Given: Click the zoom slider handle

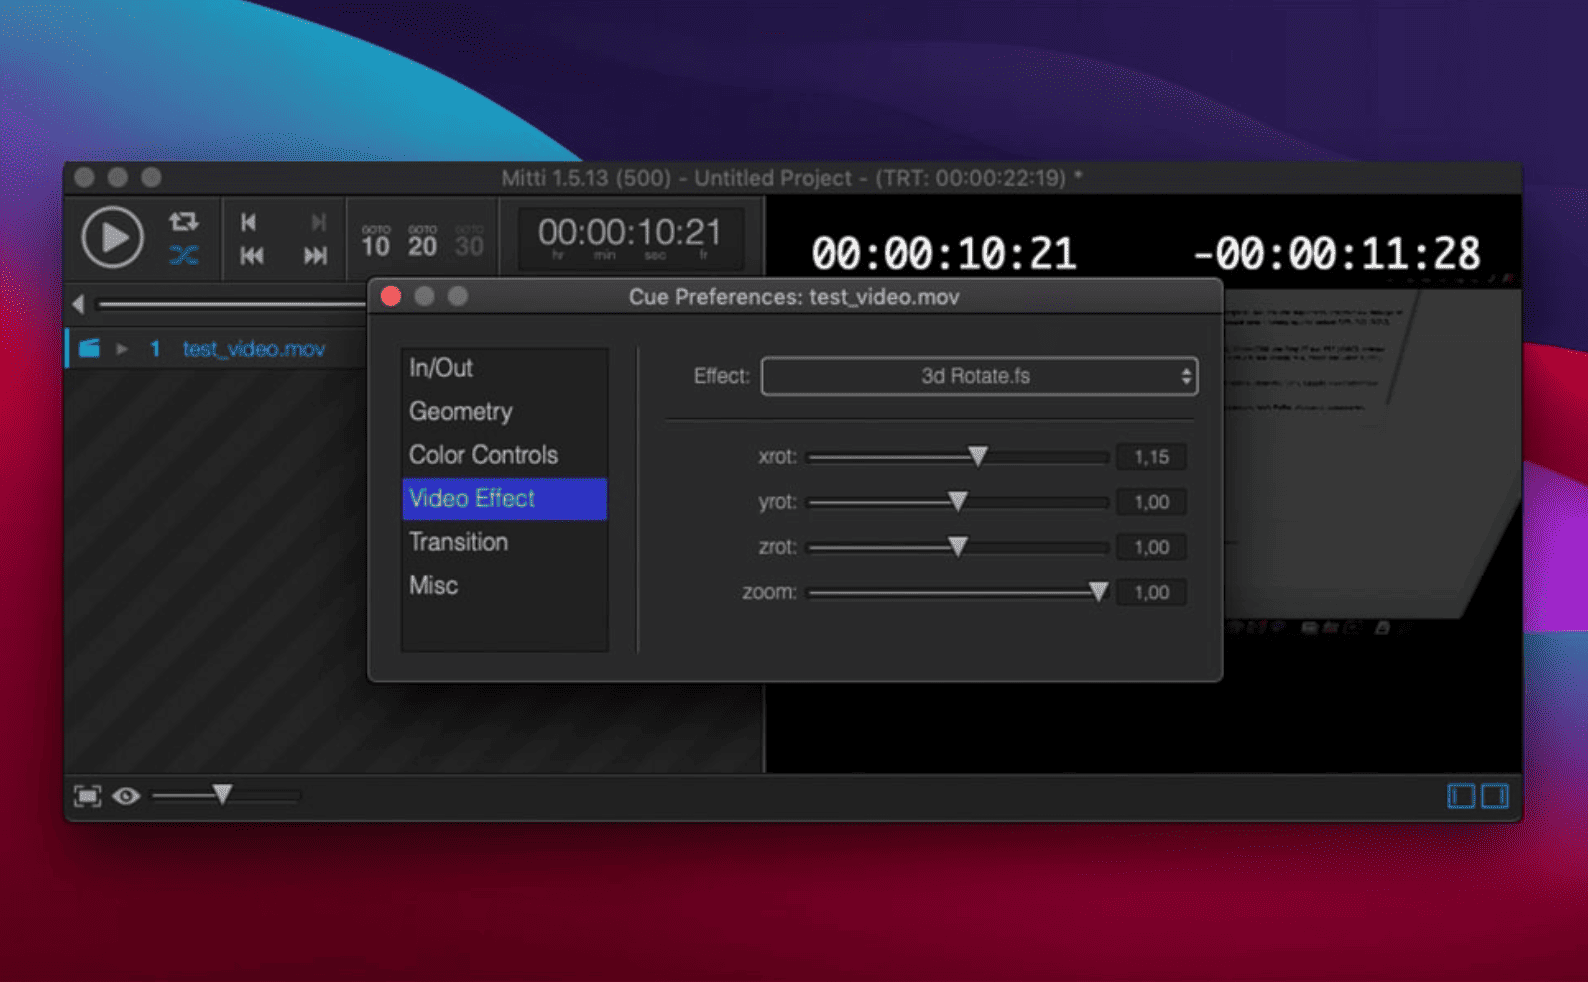Looking at the screenshot, I should pos(1098,592).
